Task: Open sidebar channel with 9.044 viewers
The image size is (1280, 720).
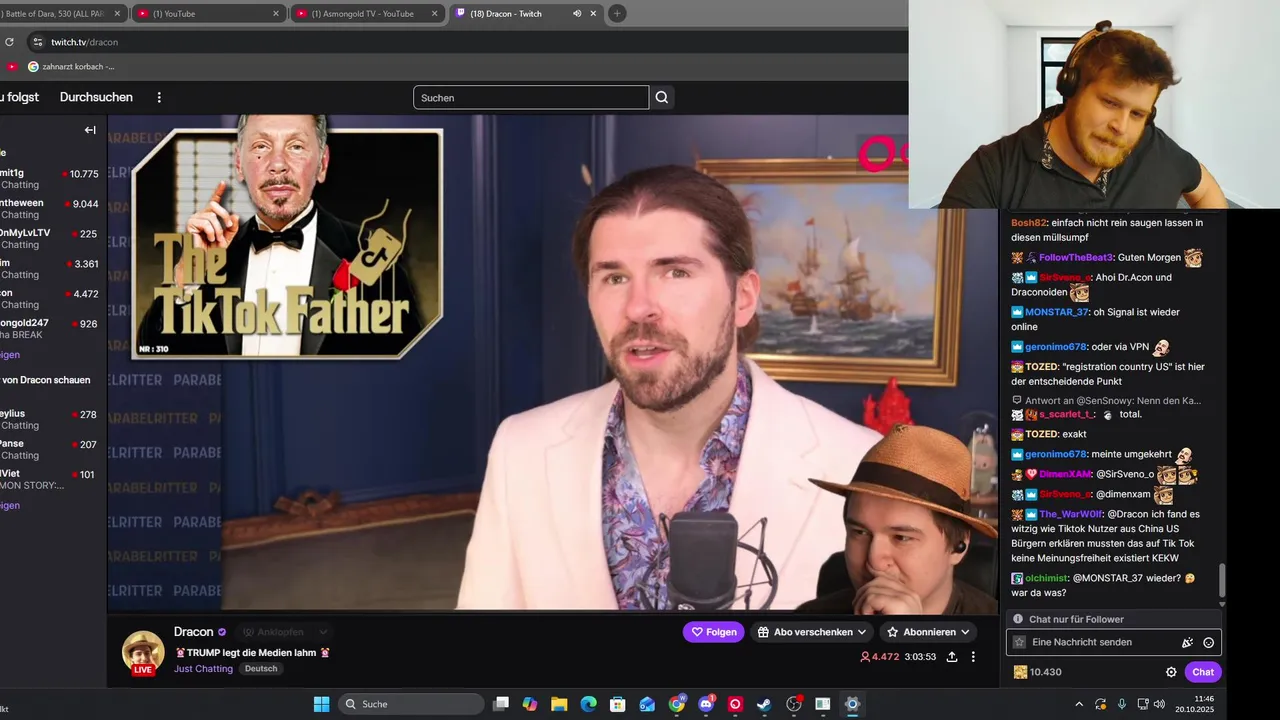Action: 51,209
